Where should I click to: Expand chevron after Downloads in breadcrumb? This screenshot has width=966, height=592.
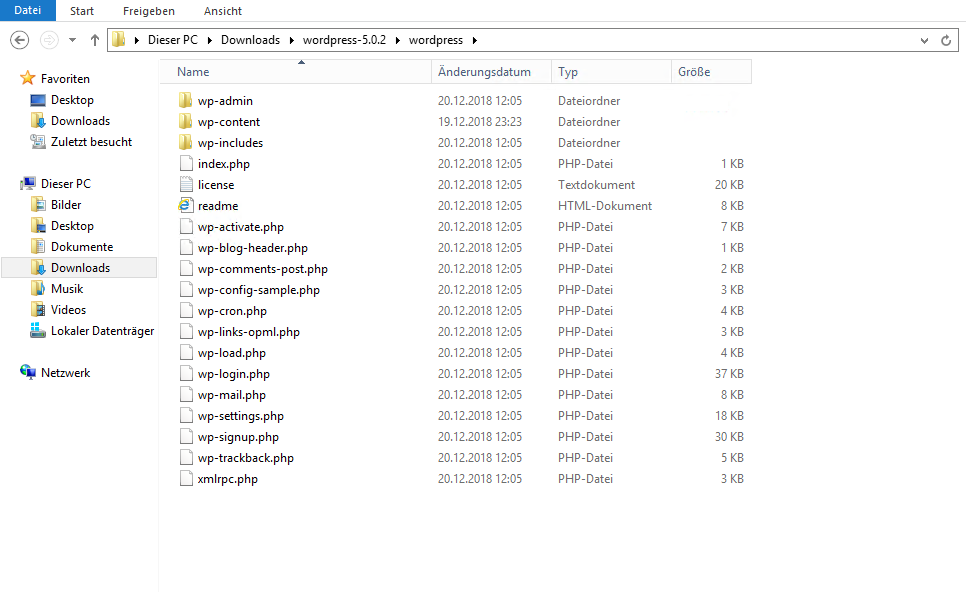tap(291, 40)
